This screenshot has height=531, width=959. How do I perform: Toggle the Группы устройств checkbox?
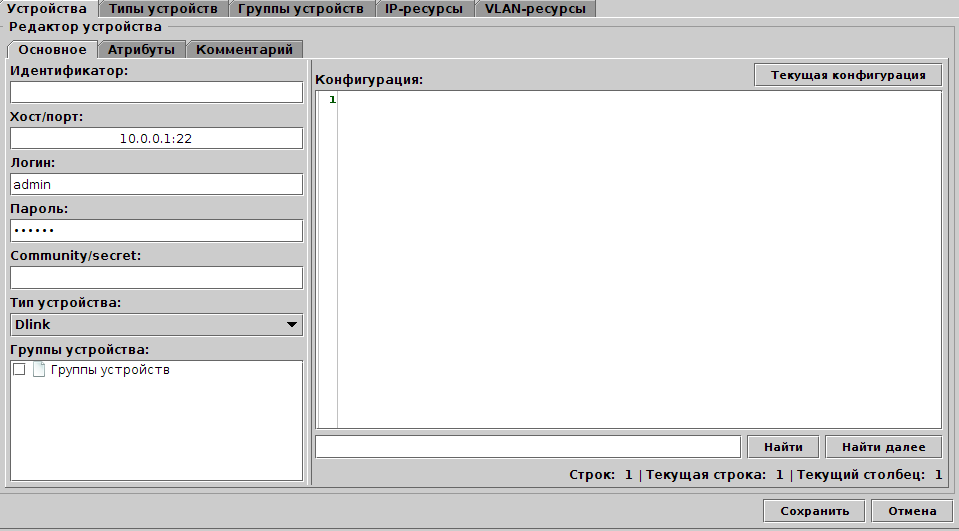pyautogui.click(x=19, y=370)
